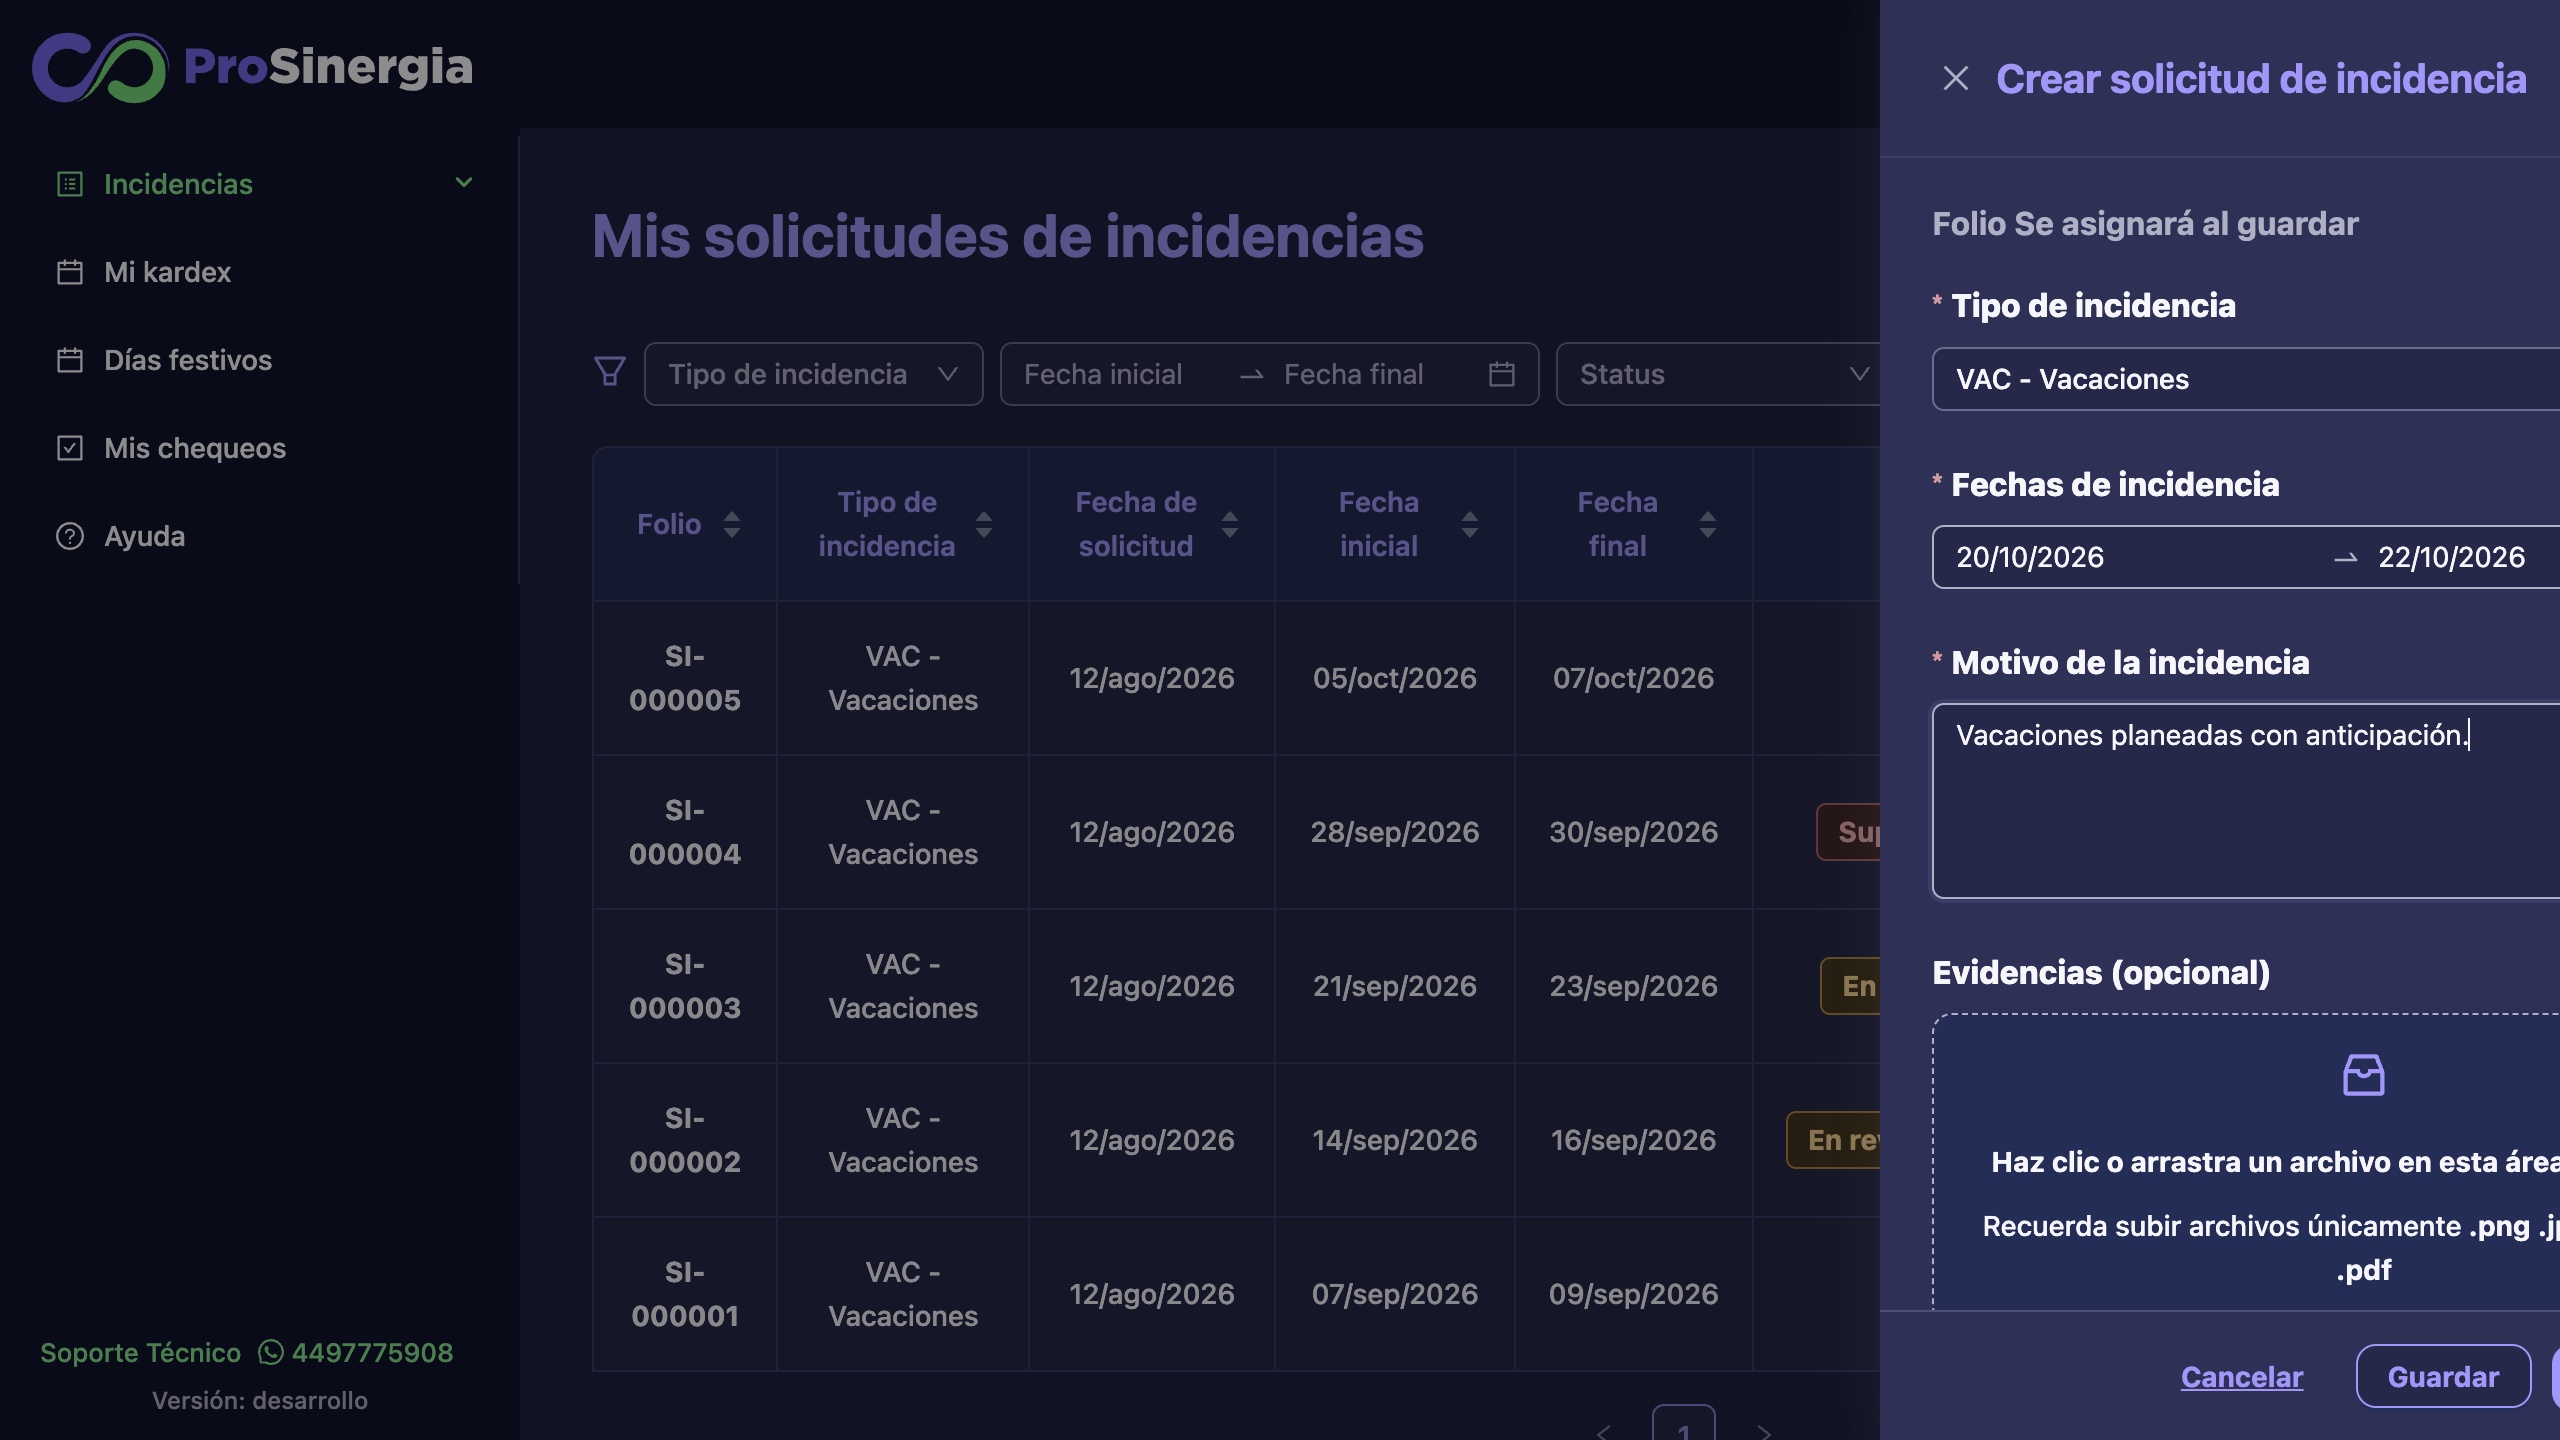The width and height of the screenshot is (2560, 1440).
Task: Click the file upload drop area text
Action: tap(2274, 1162)
